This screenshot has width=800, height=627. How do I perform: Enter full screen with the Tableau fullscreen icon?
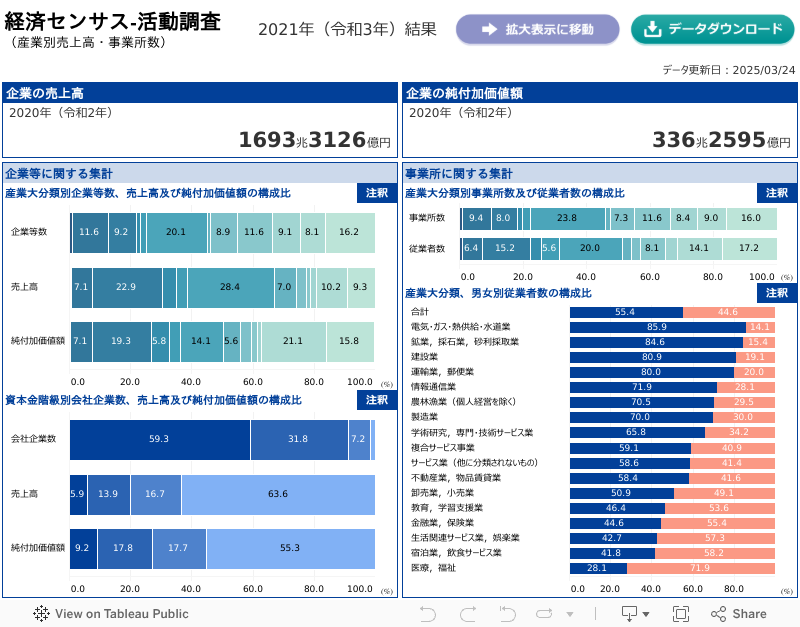[x=681, y=614]
